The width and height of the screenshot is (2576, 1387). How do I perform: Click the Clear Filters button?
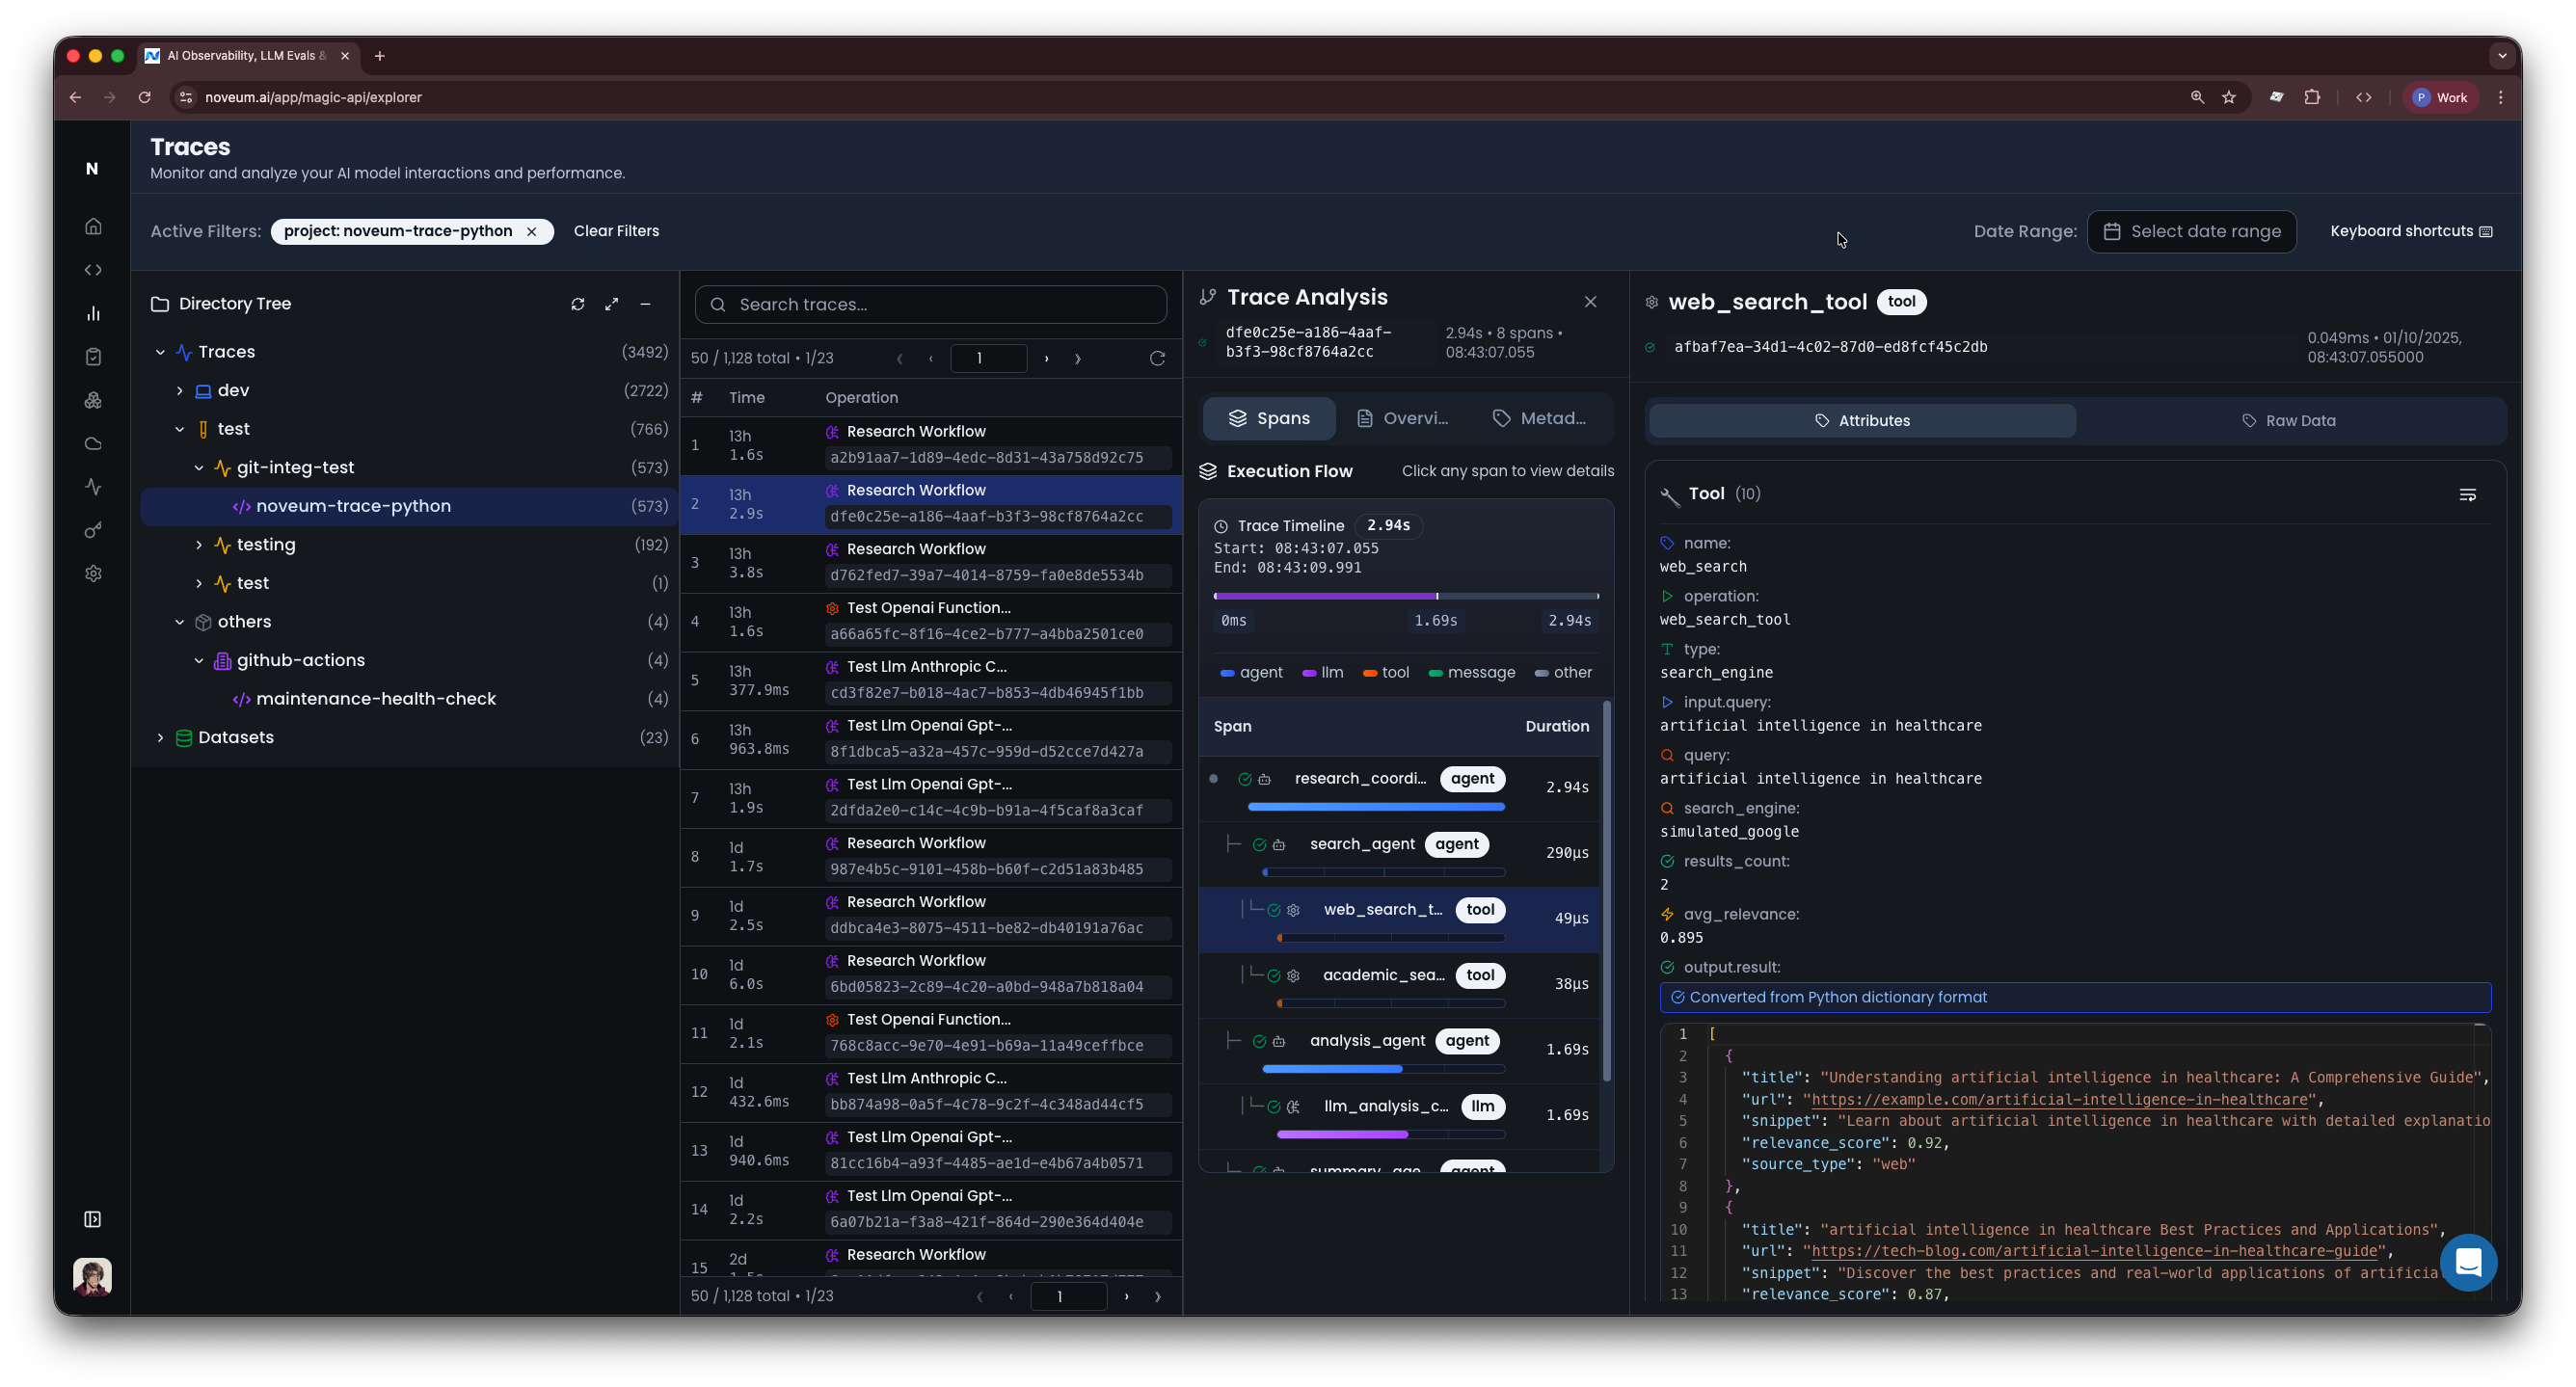coord(616,231)
